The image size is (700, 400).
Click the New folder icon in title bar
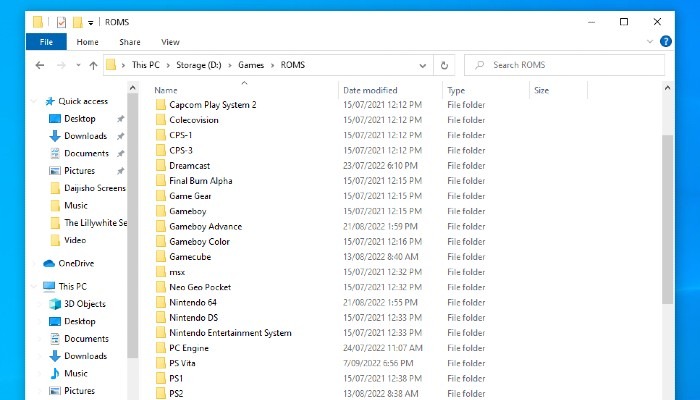click(x=78, y=22)
